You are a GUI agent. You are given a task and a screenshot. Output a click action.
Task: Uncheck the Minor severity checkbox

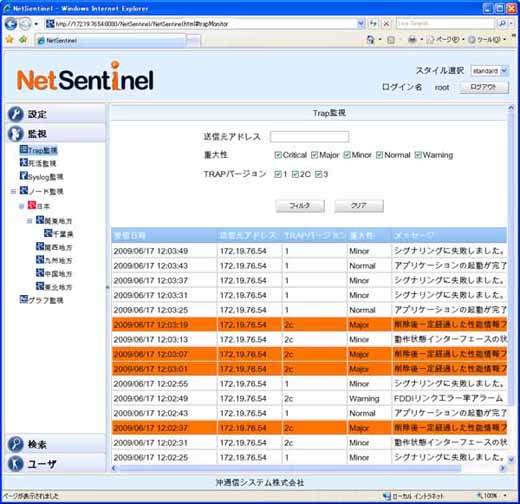tap(347, 155)
